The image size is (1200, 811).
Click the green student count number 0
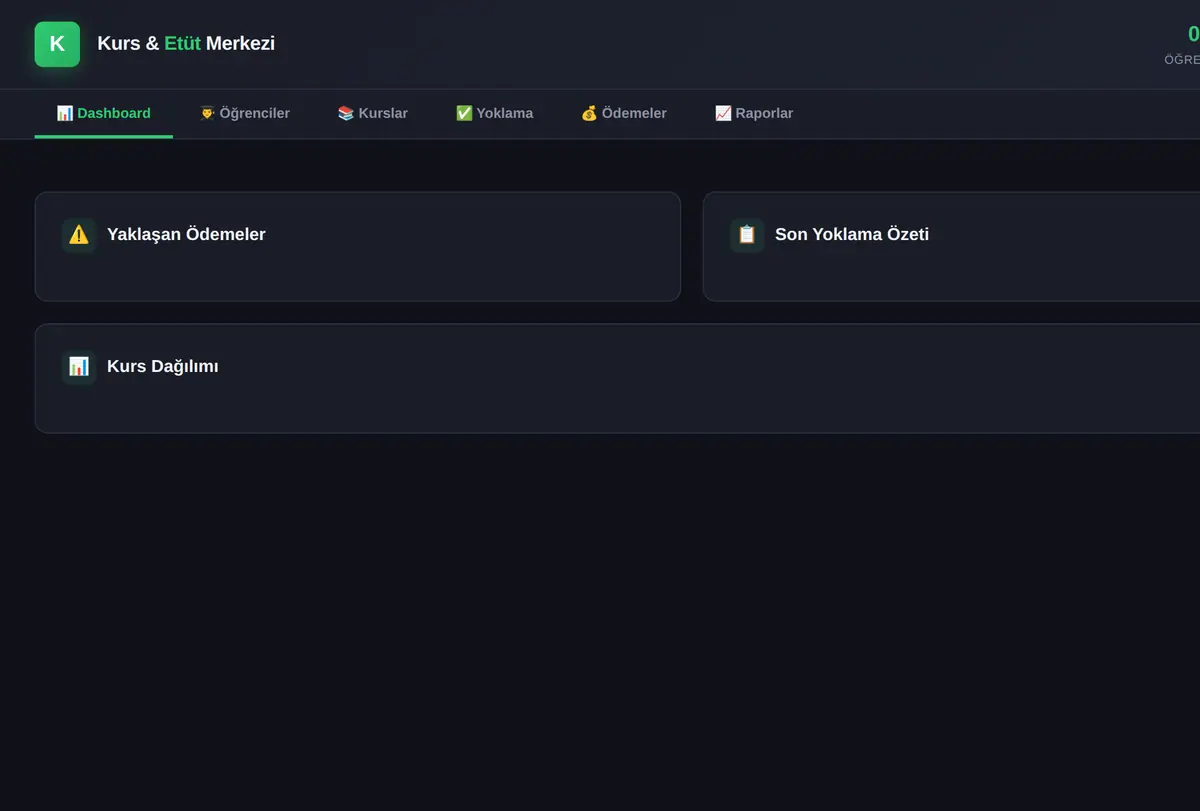point(1193,35)
